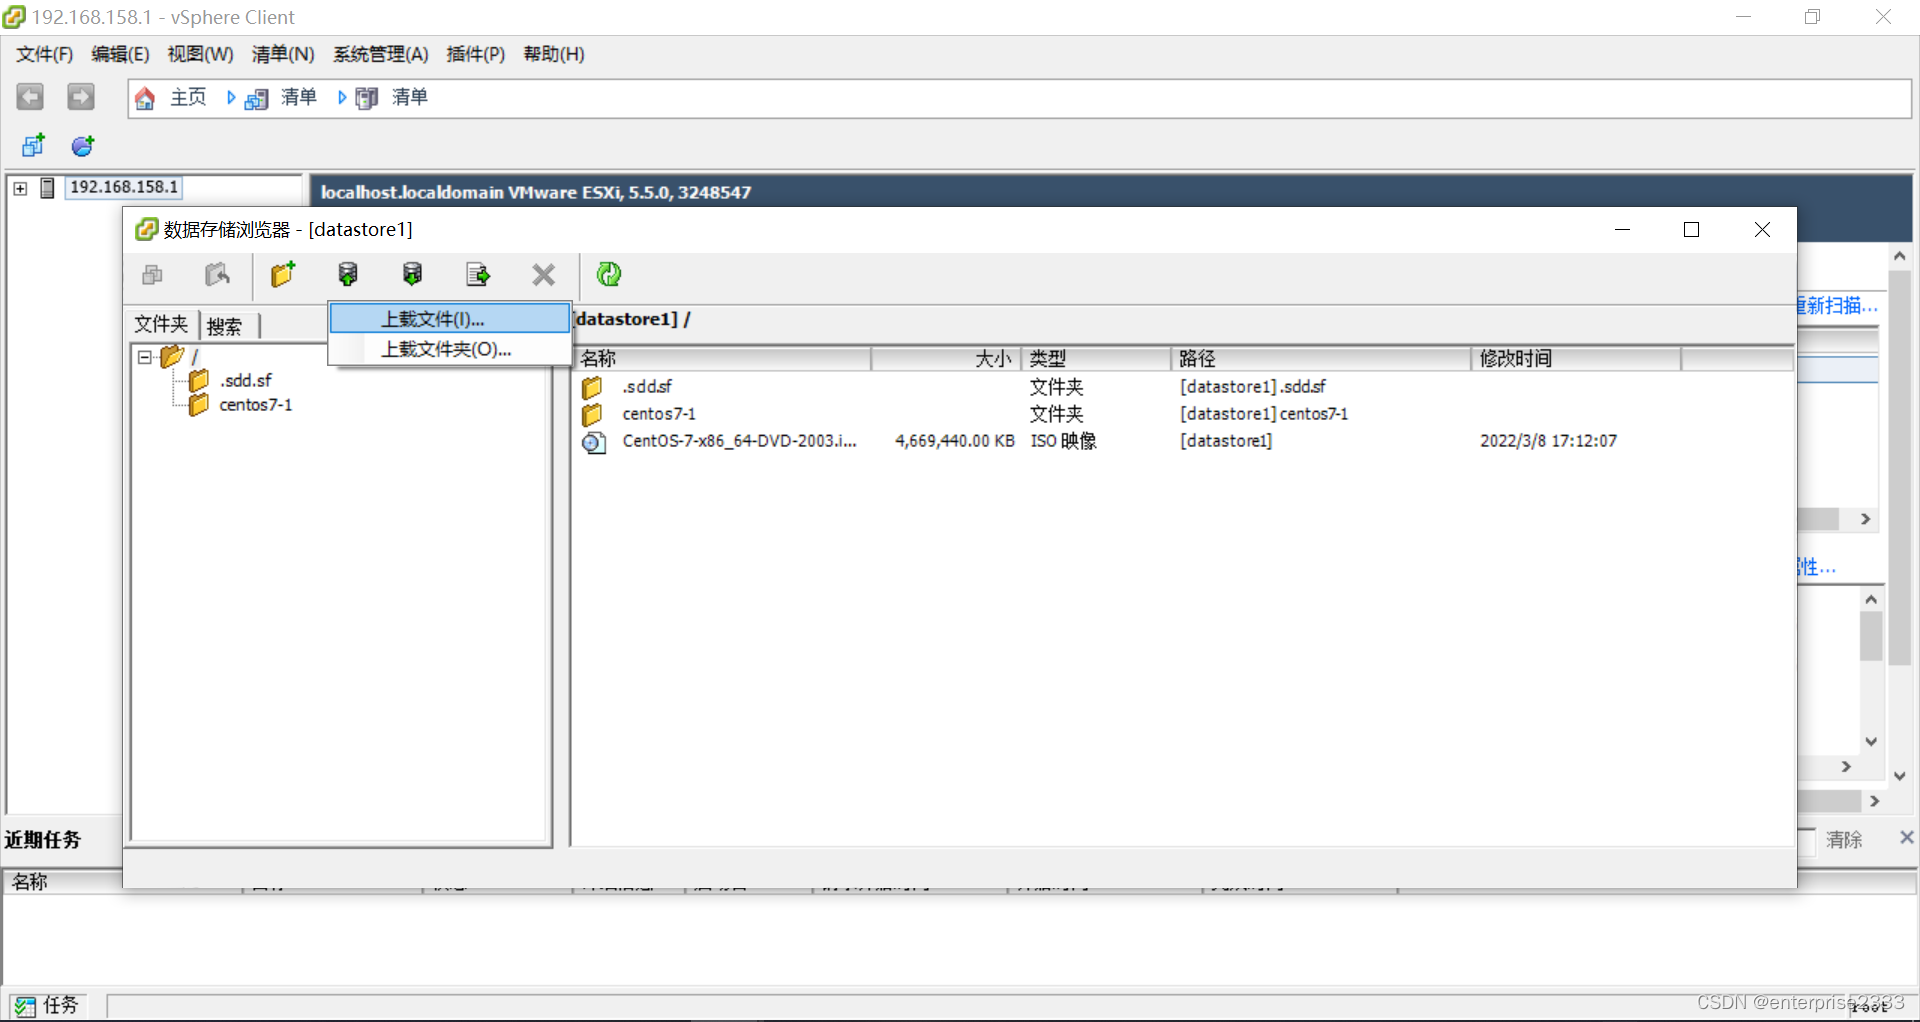
Task: Click the back navigation arrow icon
Action: pos(30,97)
